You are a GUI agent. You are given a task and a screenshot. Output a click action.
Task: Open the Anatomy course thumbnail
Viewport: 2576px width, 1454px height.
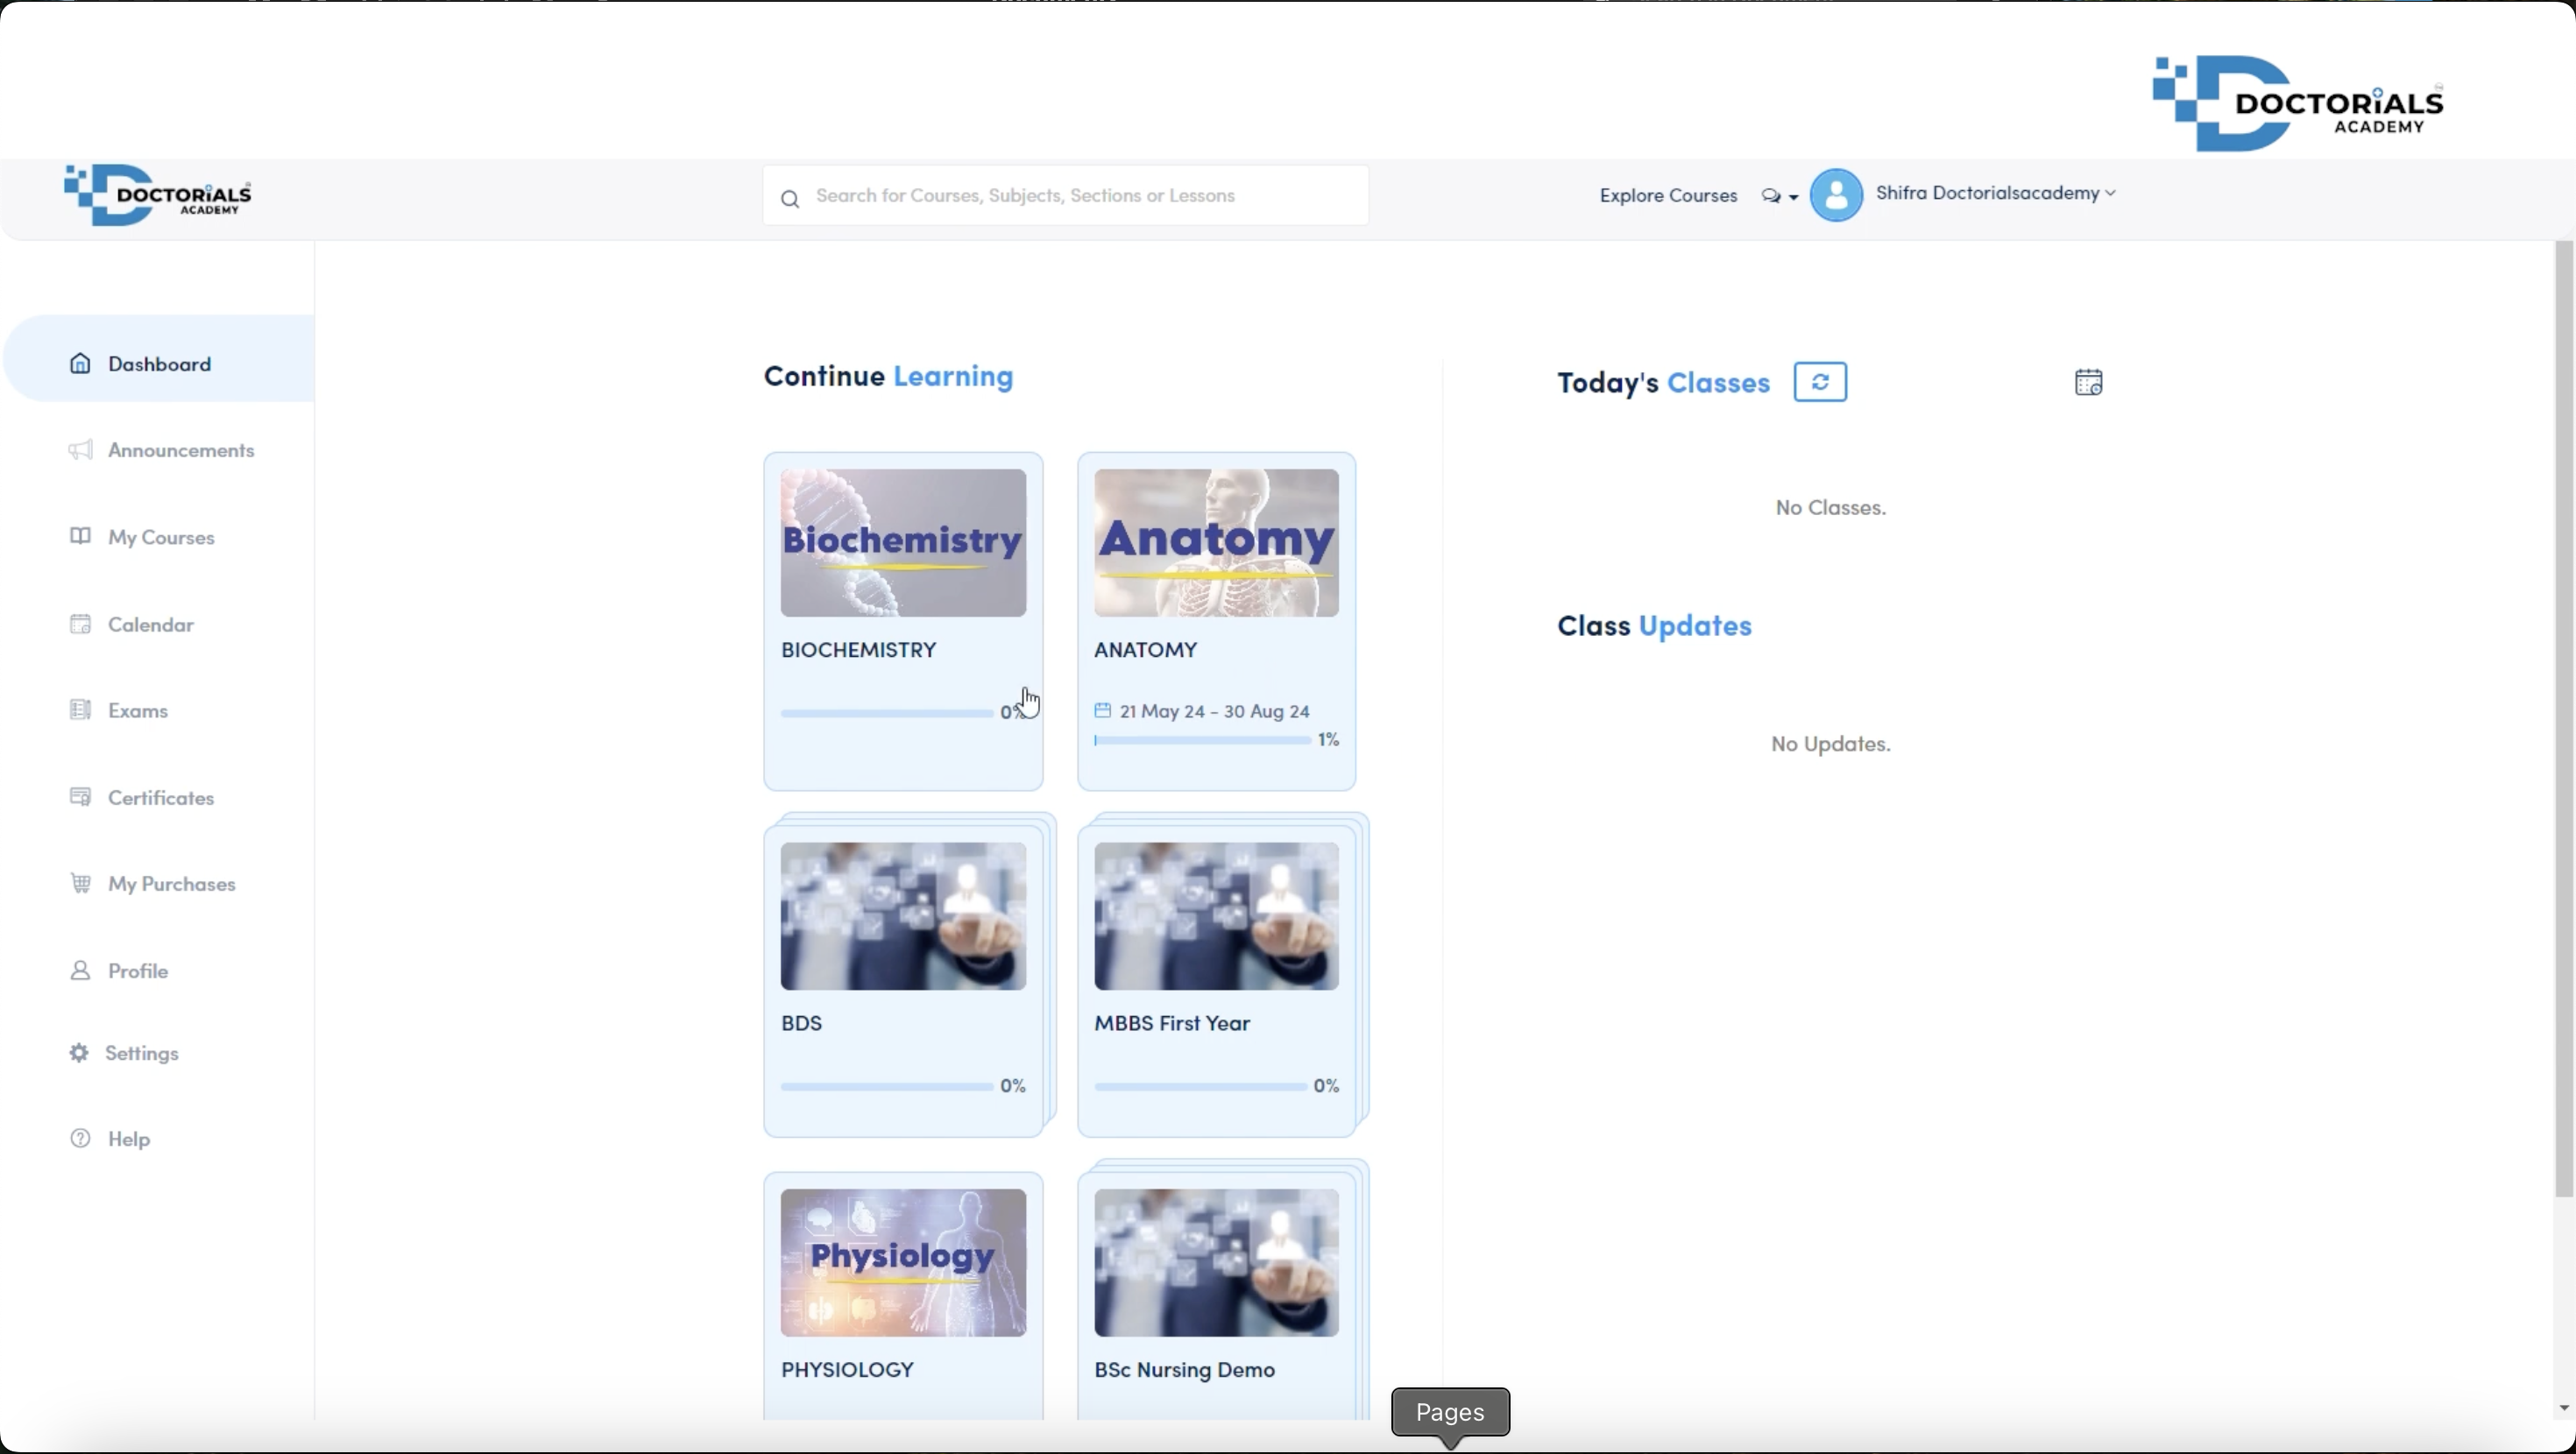tap(1216, 543)
